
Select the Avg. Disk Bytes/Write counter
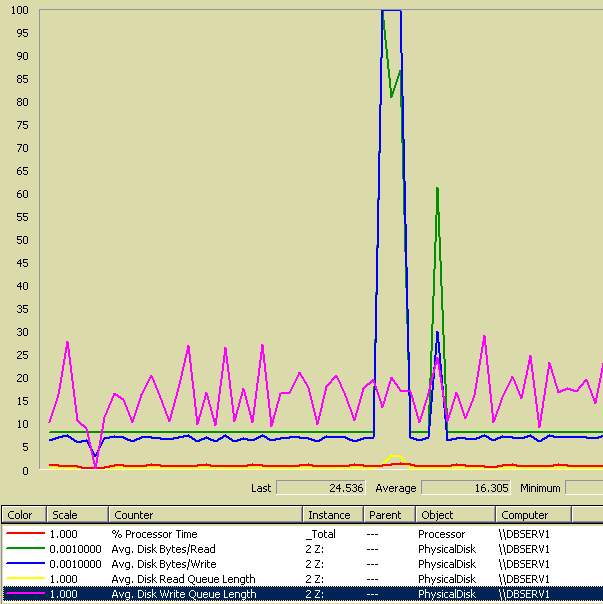click(x=165, y=564)
